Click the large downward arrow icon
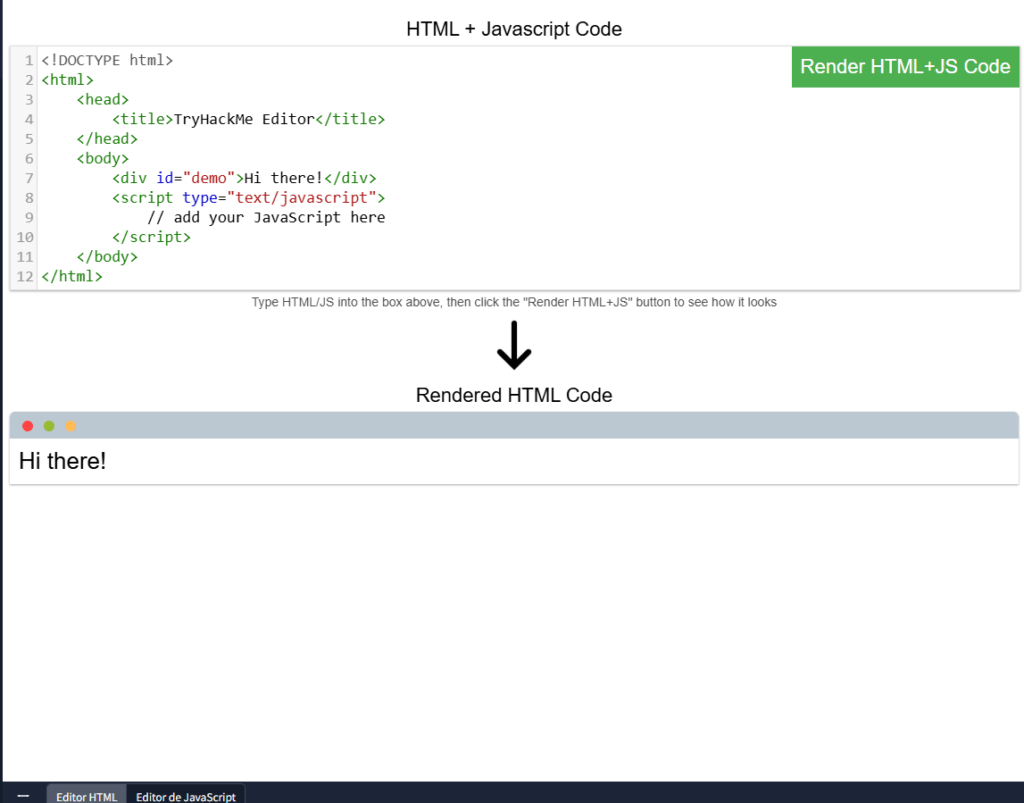 (514, 346)
